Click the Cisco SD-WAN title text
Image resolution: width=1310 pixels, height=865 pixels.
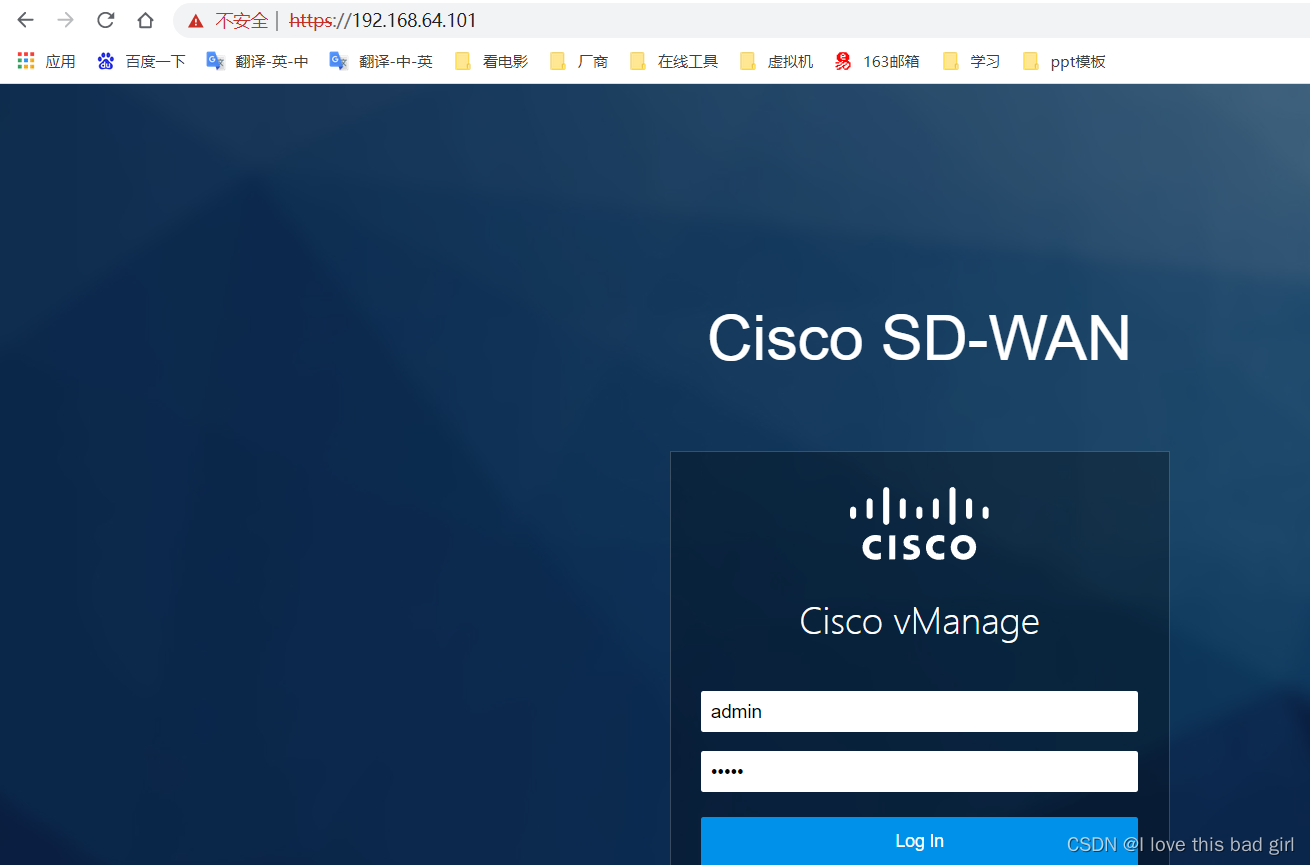click(x=919, y=338)
